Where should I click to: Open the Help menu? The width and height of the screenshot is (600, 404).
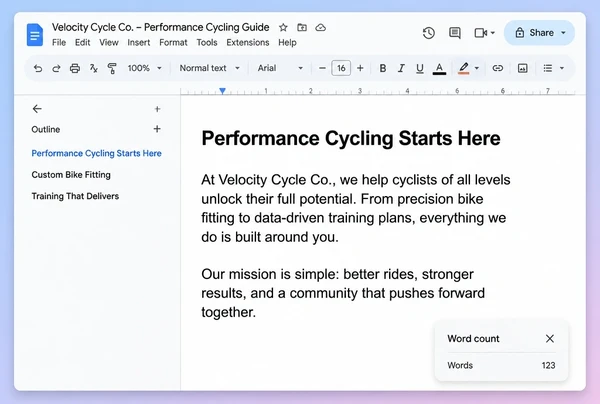pos(287,42)
